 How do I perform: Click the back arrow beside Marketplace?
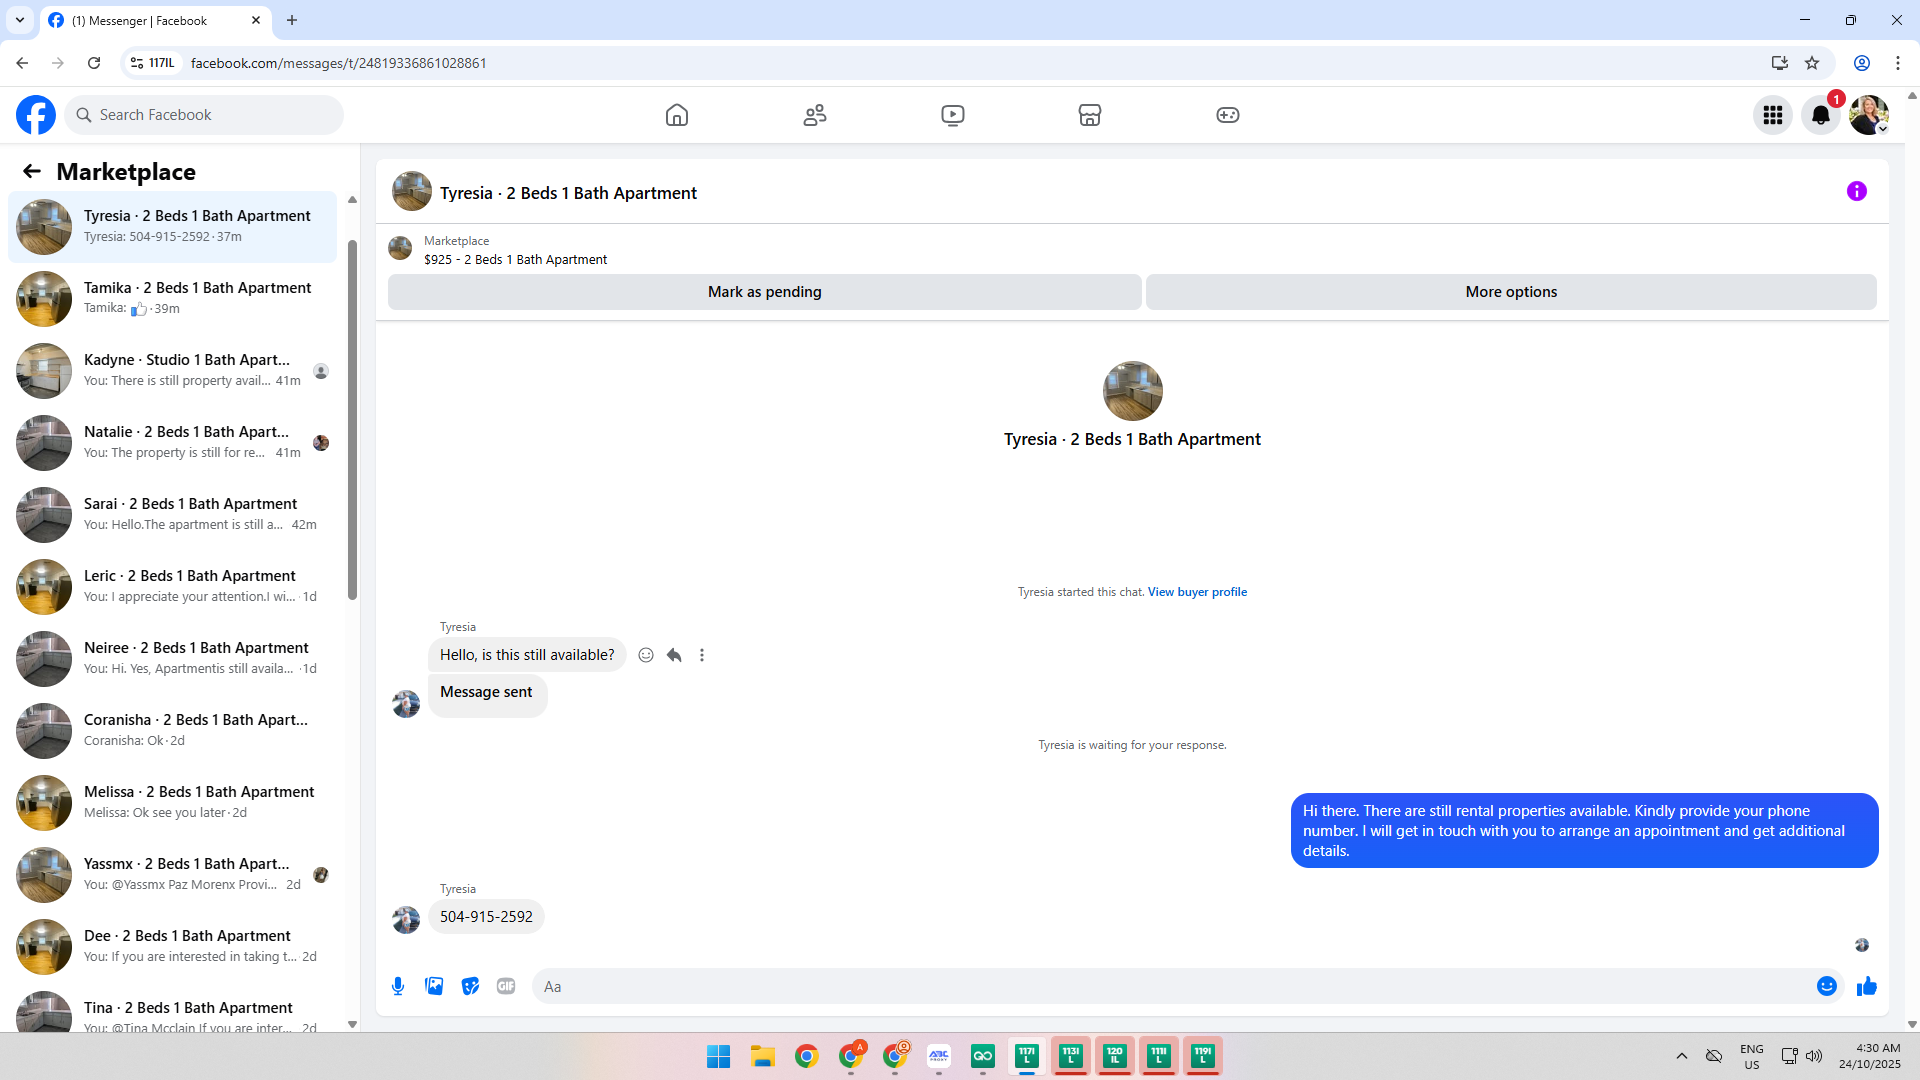pos(32,171)
